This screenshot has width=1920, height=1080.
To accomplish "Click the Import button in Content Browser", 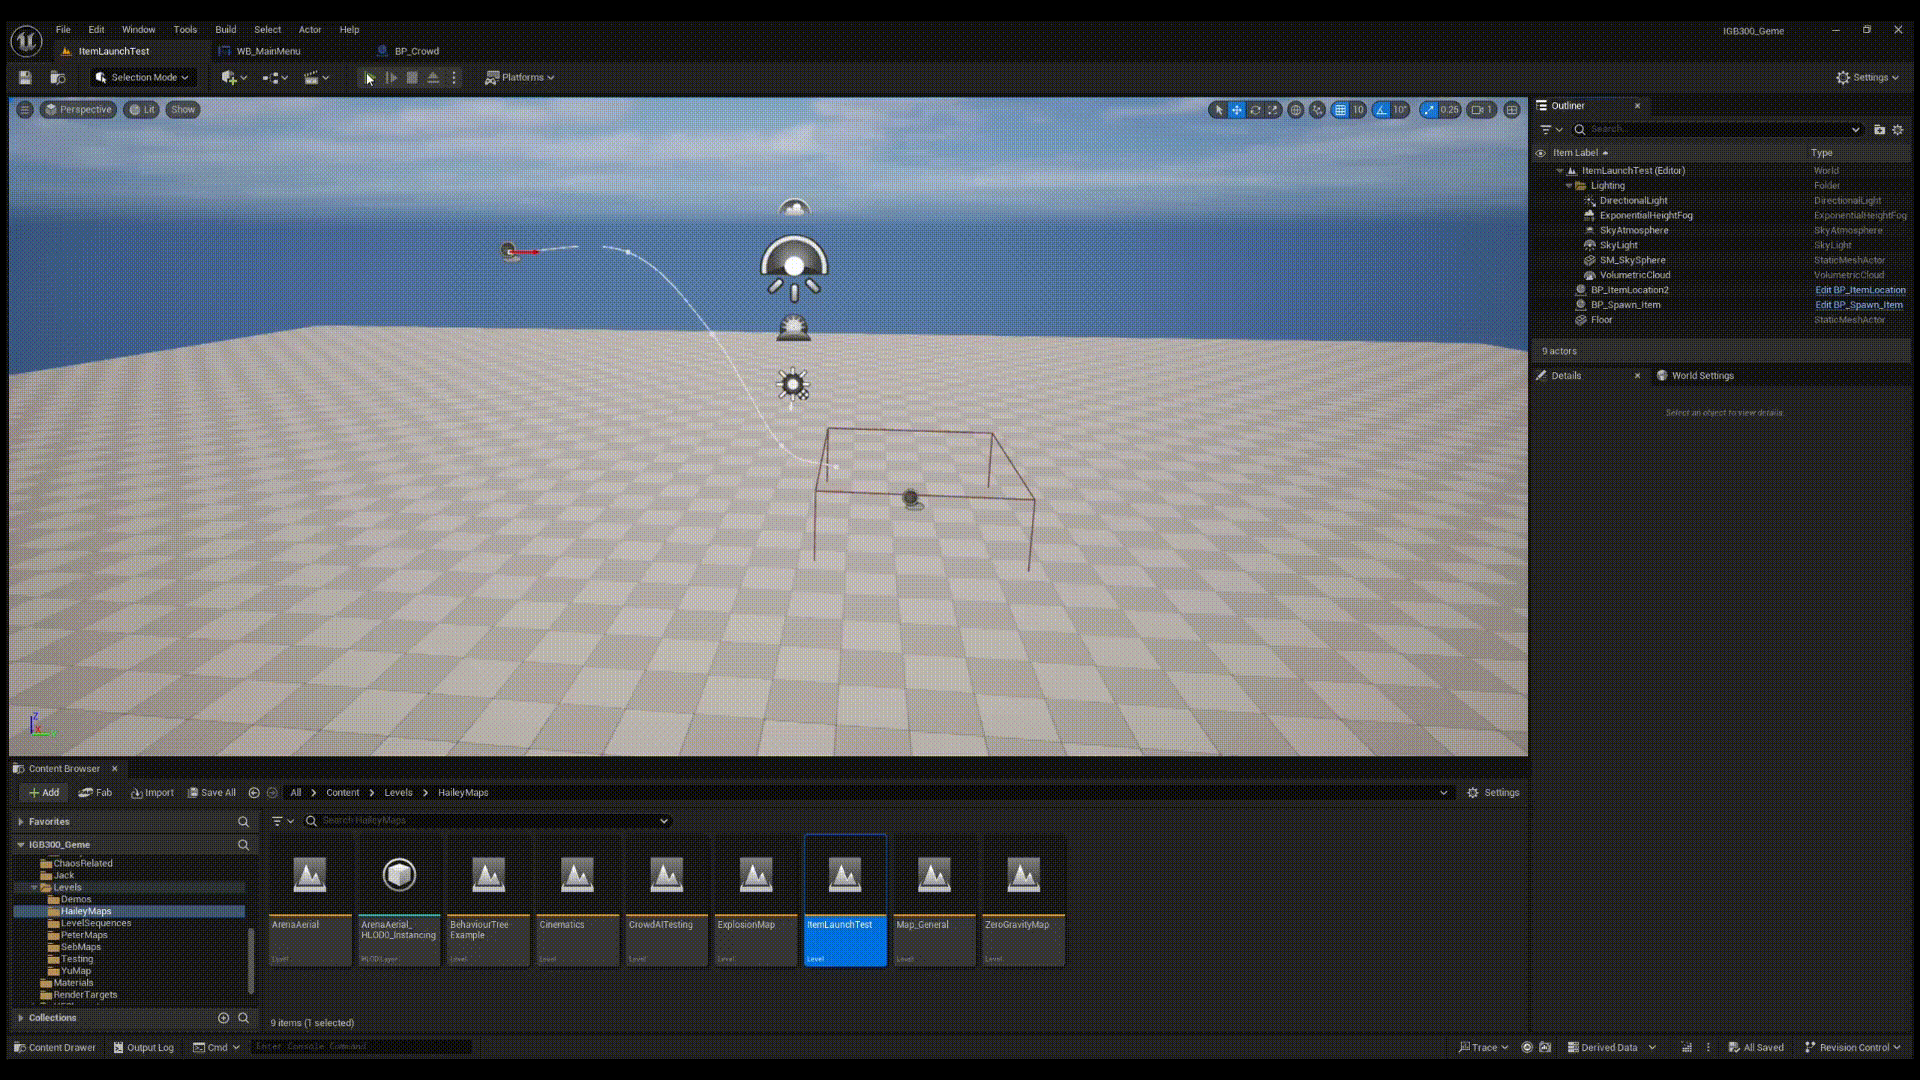I will tap(152, 793).
